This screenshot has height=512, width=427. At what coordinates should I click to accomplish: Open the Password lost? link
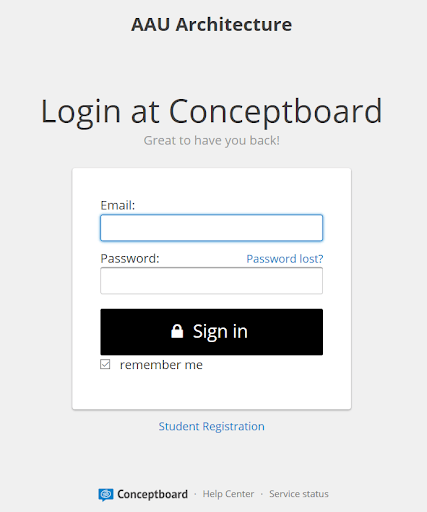click(285, 259)
